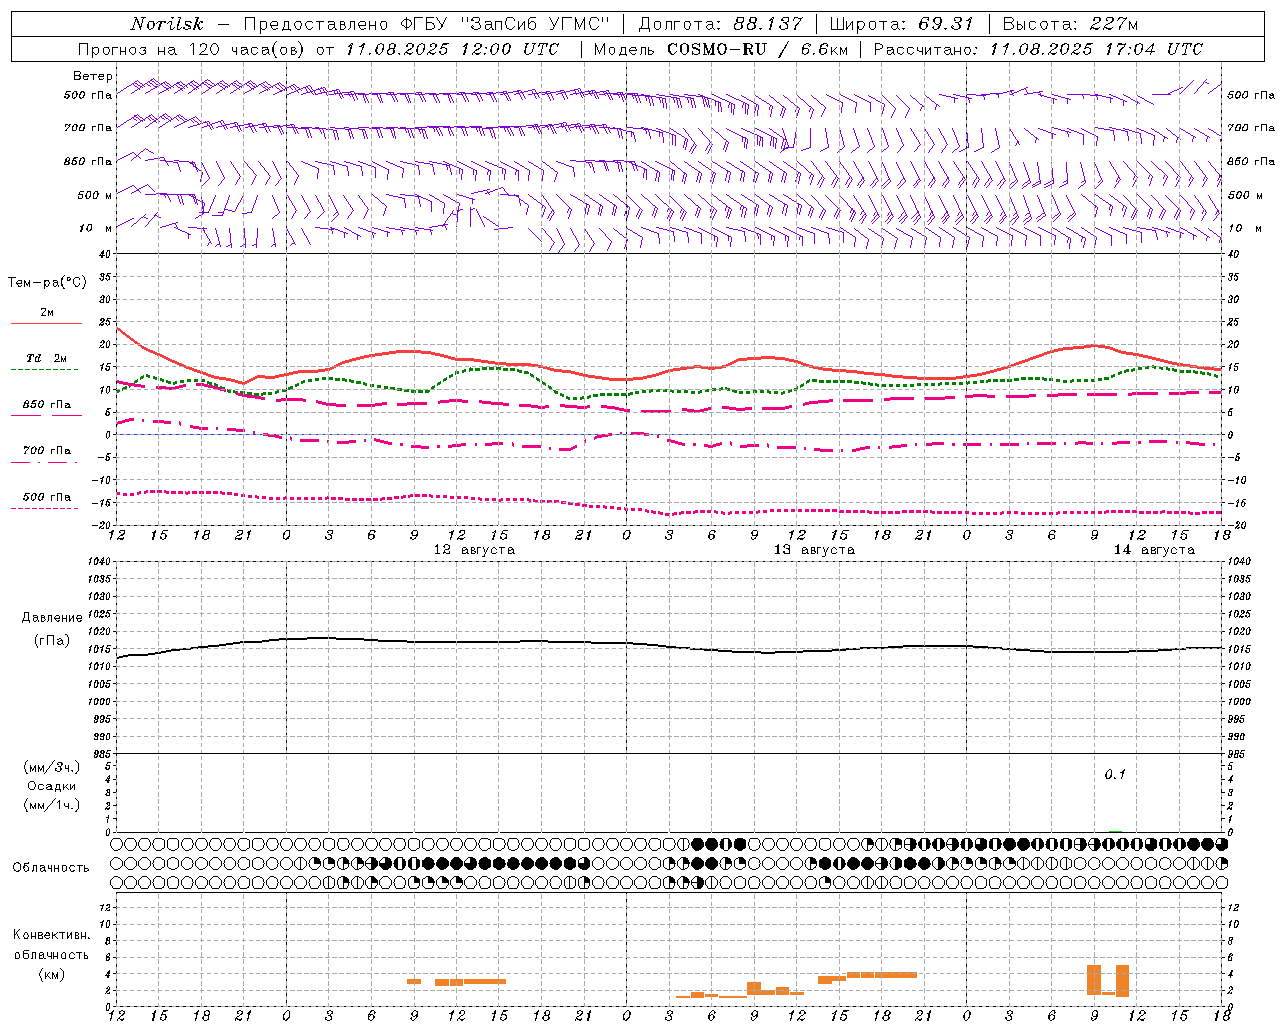Click the '850 гПа' temperature legend label

pyautogui.click(x=47, y=404)
